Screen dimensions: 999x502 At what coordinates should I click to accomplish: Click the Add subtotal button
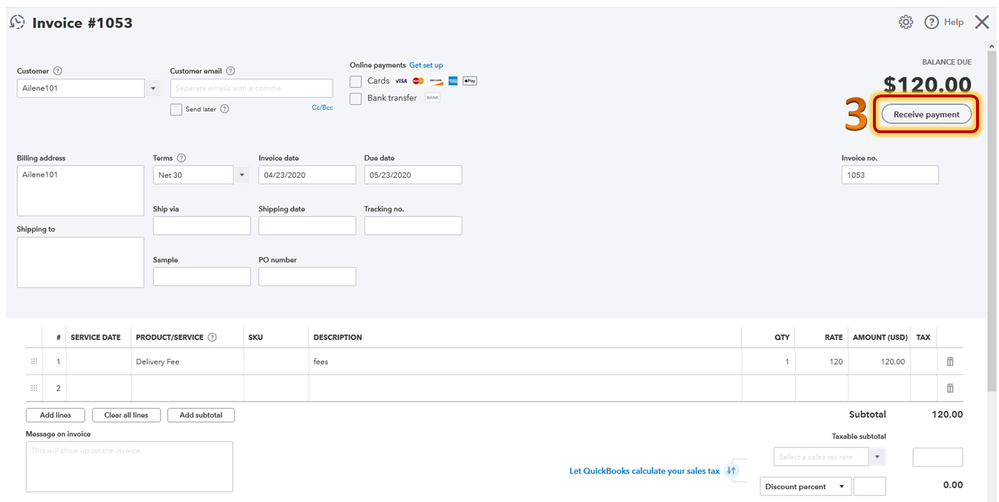201,415
